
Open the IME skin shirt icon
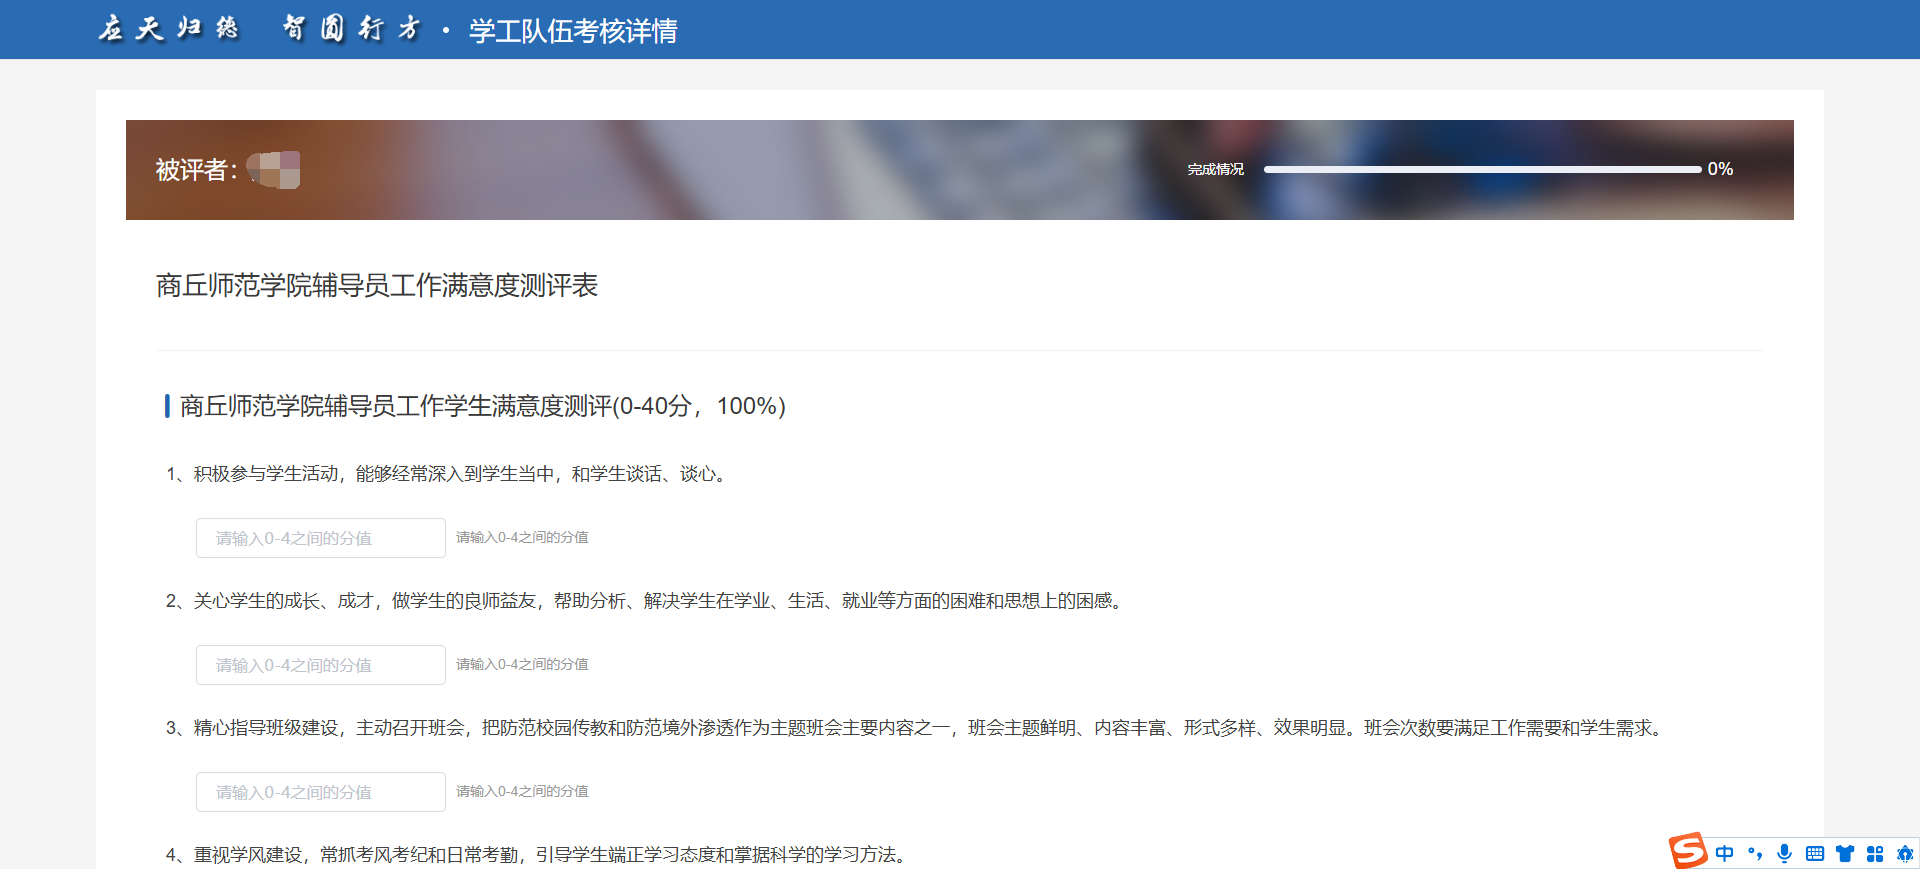coord(1845,853)
